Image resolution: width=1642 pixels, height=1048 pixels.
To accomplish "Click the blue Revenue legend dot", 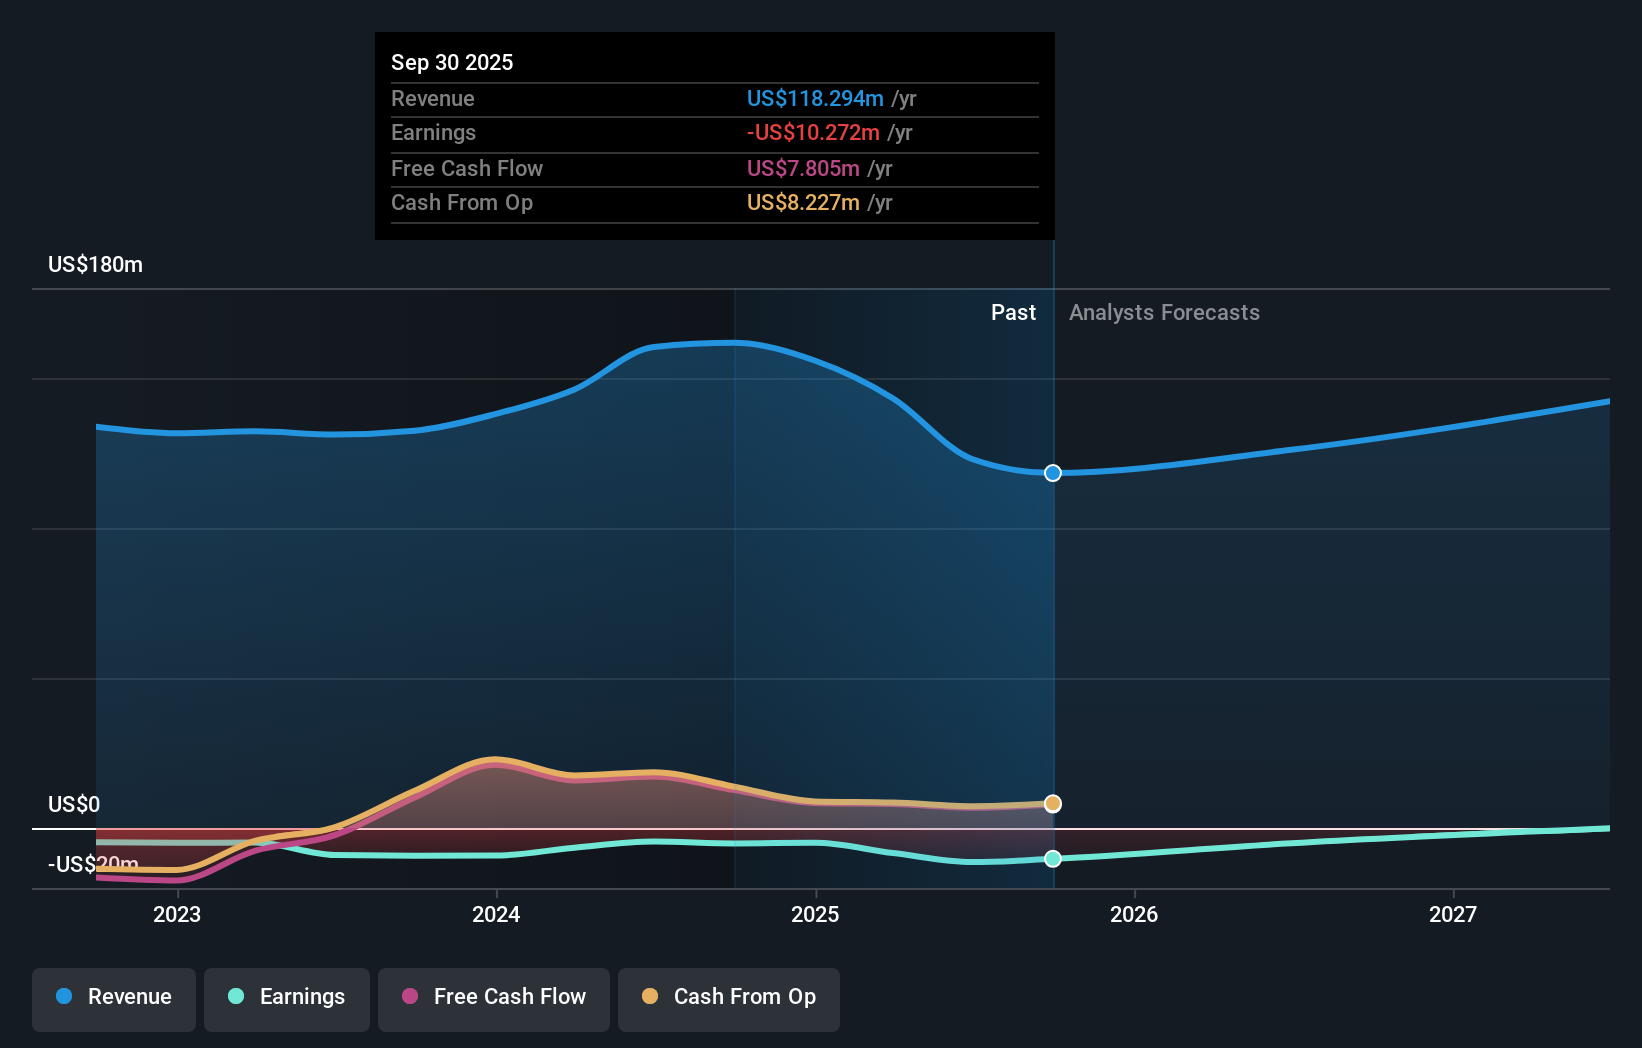I will click(x=62, y=997).
